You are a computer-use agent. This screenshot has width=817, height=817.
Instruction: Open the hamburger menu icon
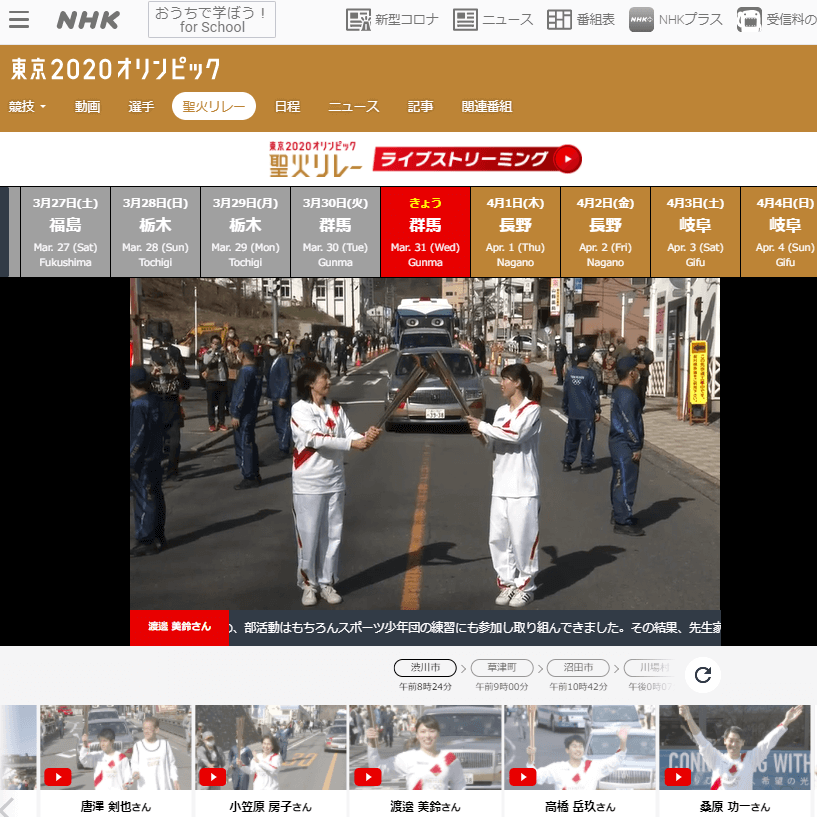(18, 19)
